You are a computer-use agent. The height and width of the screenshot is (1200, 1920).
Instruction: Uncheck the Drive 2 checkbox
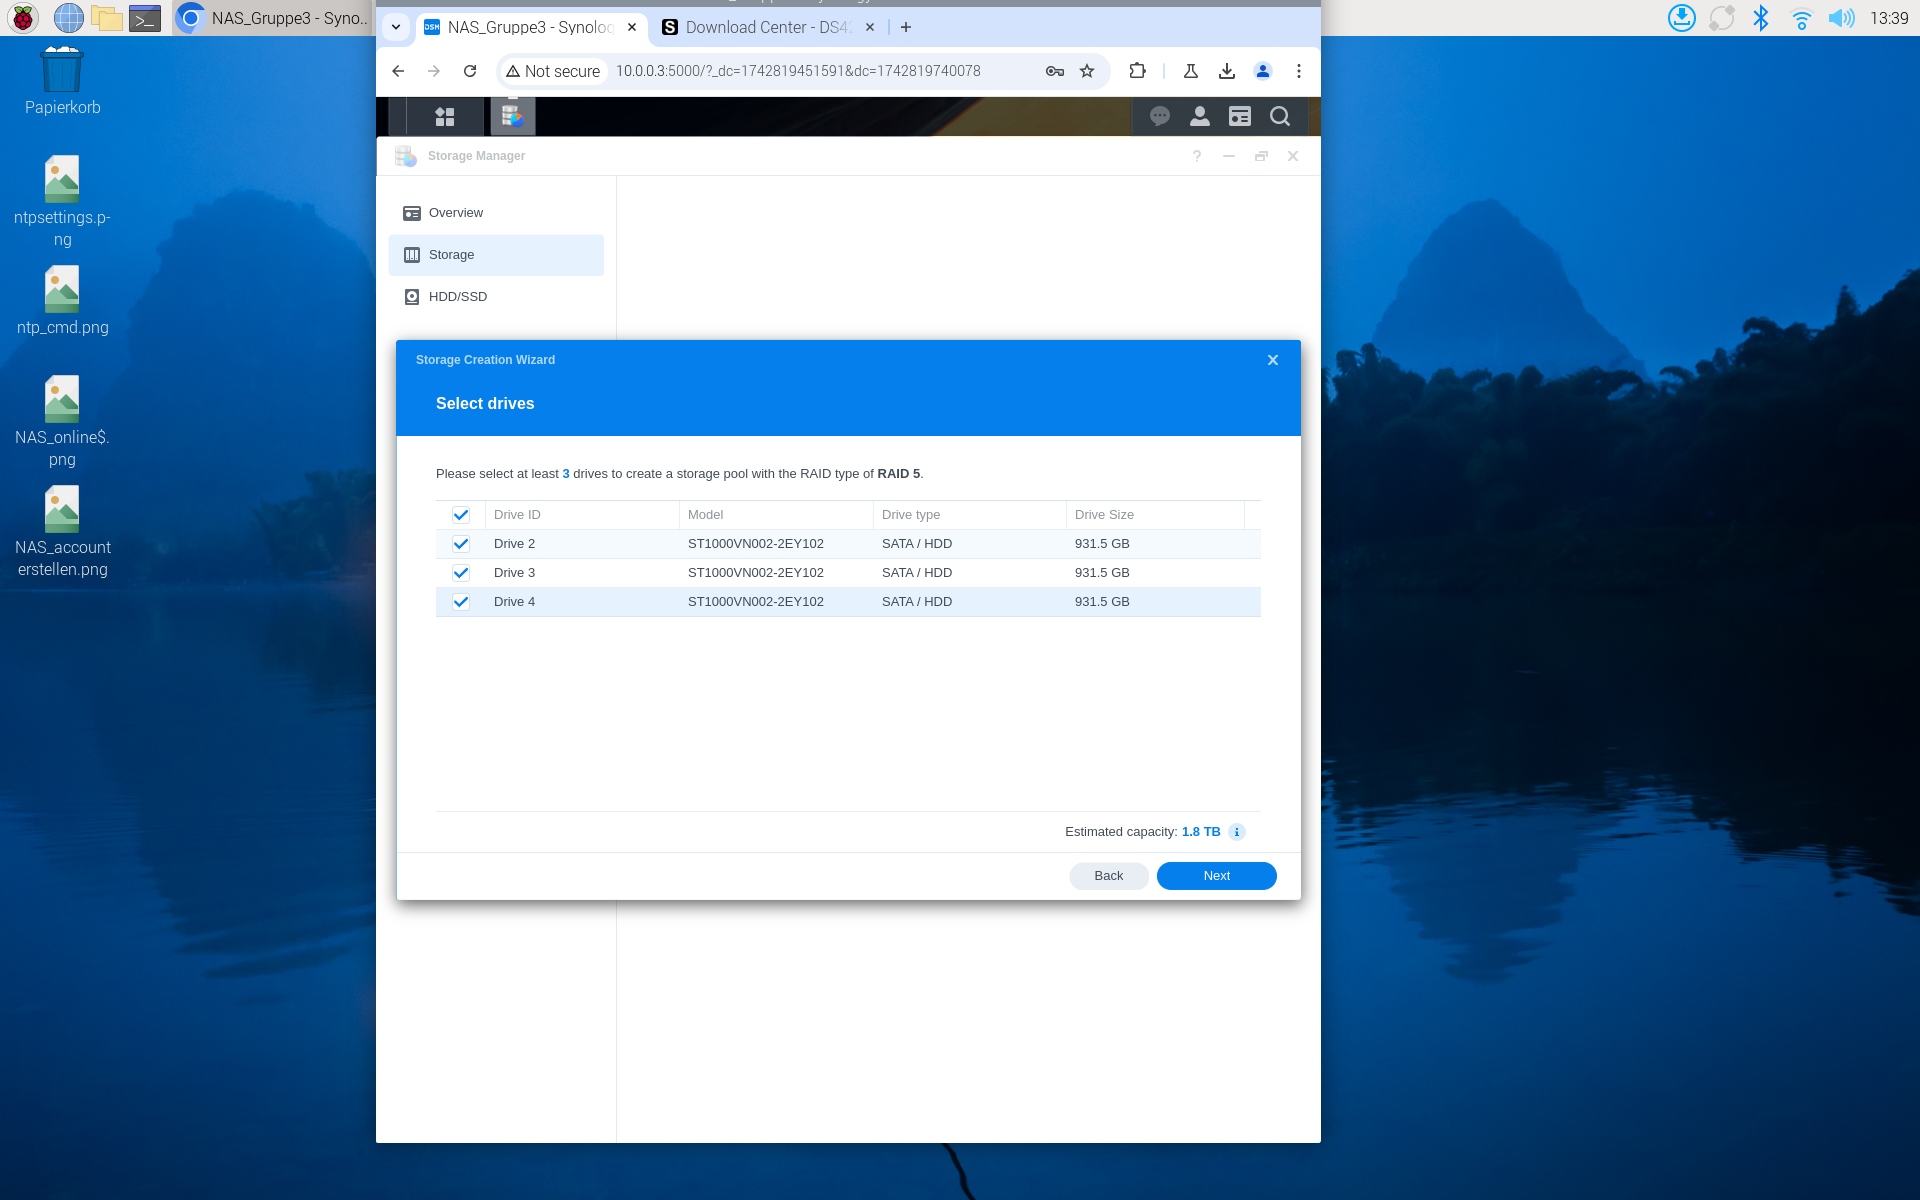461,544
